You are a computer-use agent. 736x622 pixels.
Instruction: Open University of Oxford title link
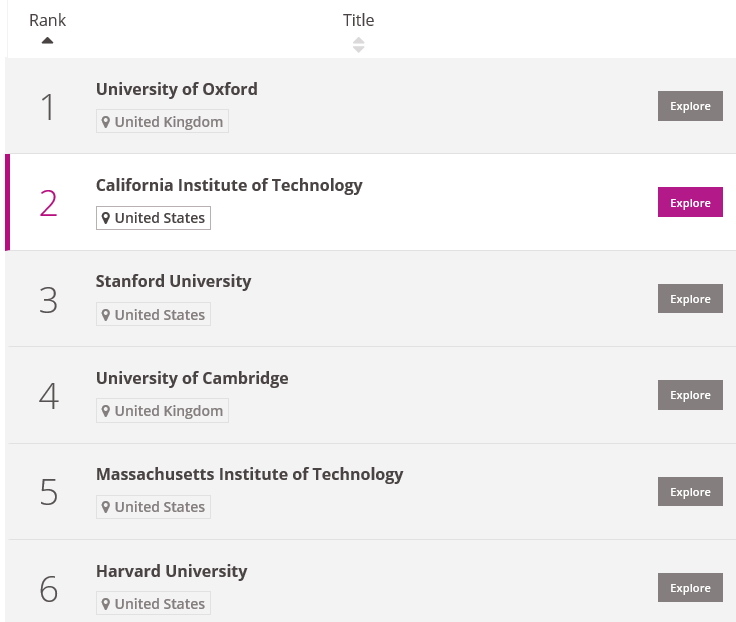[x=176, y=89]
